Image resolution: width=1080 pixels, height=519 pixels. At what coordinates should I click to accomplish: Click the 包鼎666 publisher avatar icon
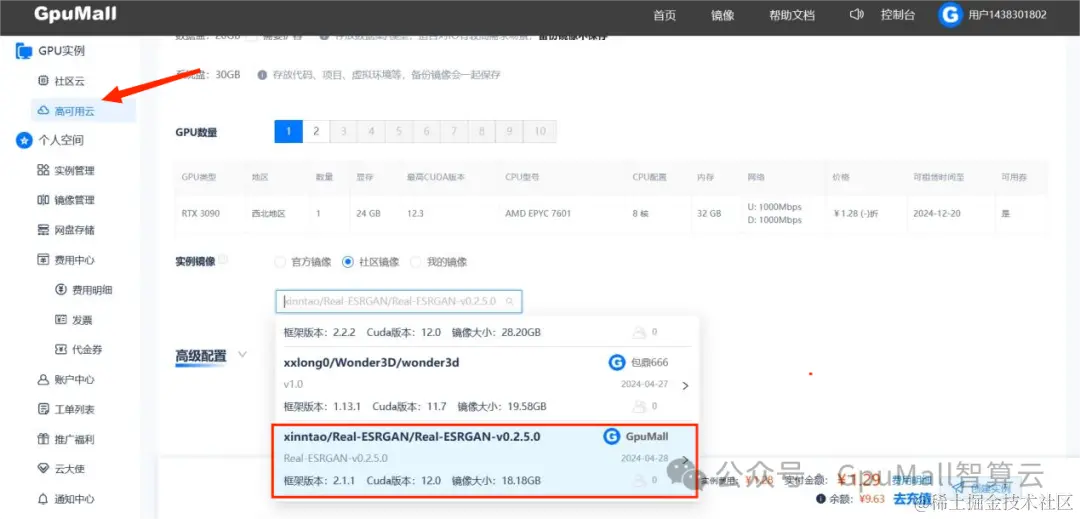tap(616, 362)
